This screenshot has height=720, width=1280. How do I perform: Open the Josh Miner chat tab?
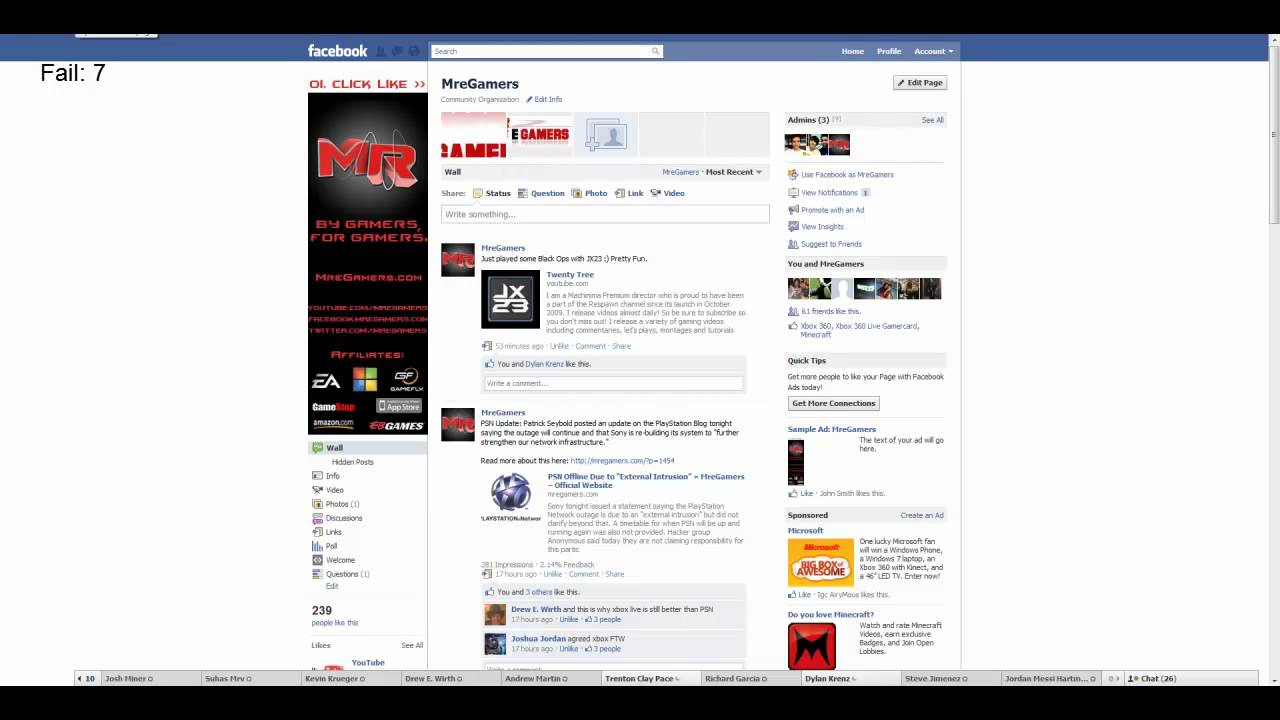coord(150,678)
